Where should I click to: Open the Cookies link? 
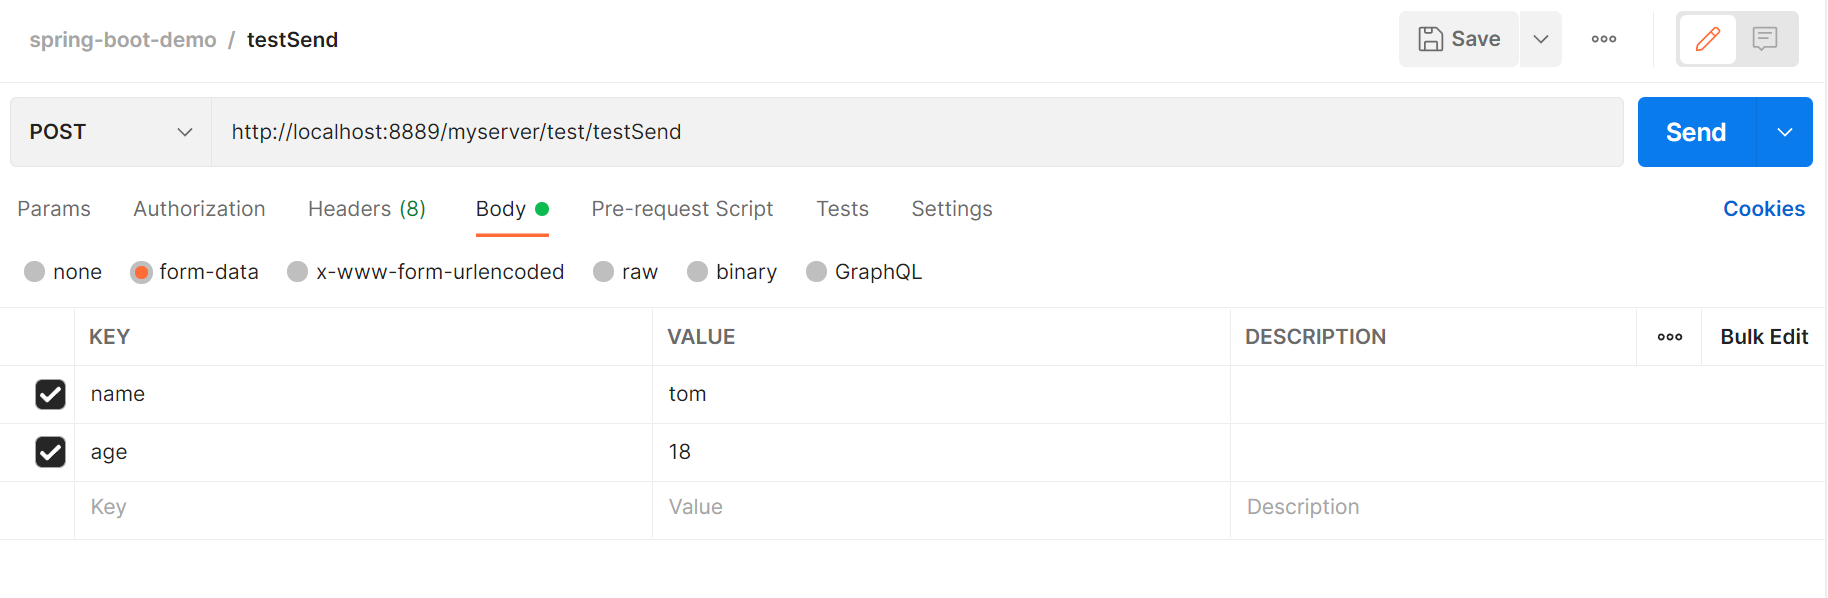(1763, 209)
